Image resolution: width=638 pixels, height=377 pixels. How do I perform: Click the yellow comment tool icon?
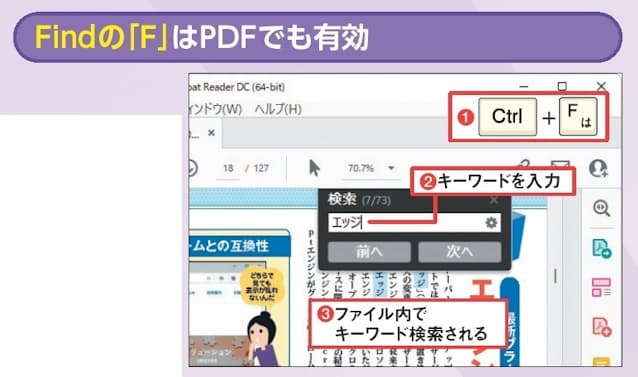point(601,362)
